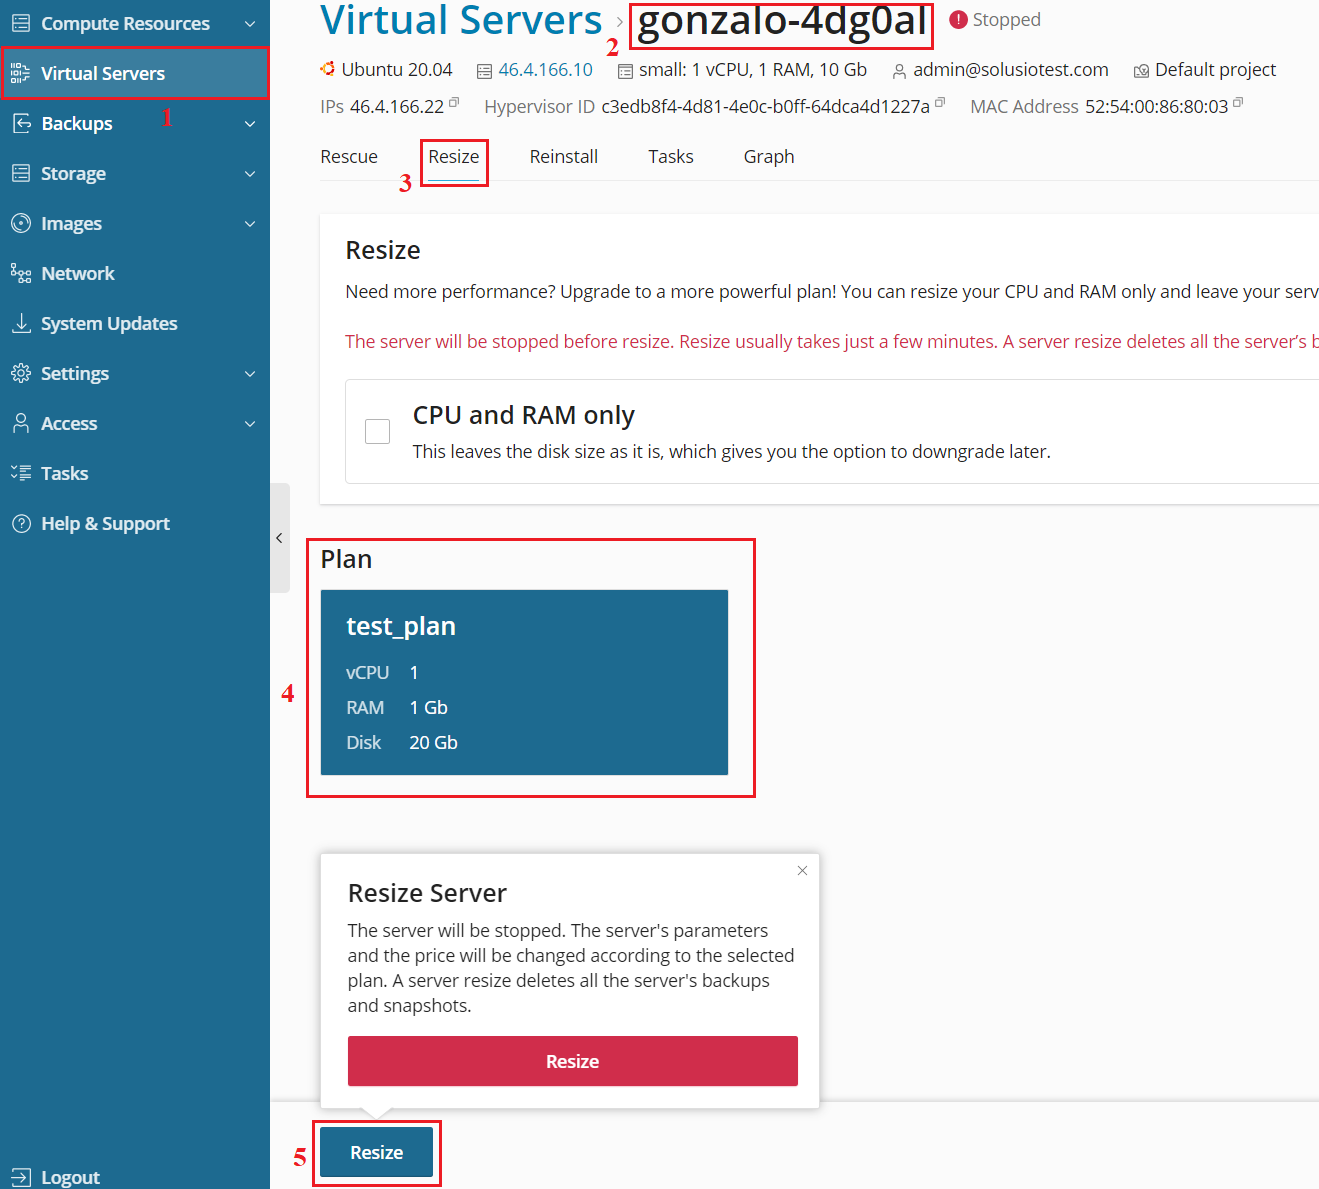Collapse the sidebar with the arrow handle
The image size is (1319, 1189).
pyautogui.click(x=279, y=538)
